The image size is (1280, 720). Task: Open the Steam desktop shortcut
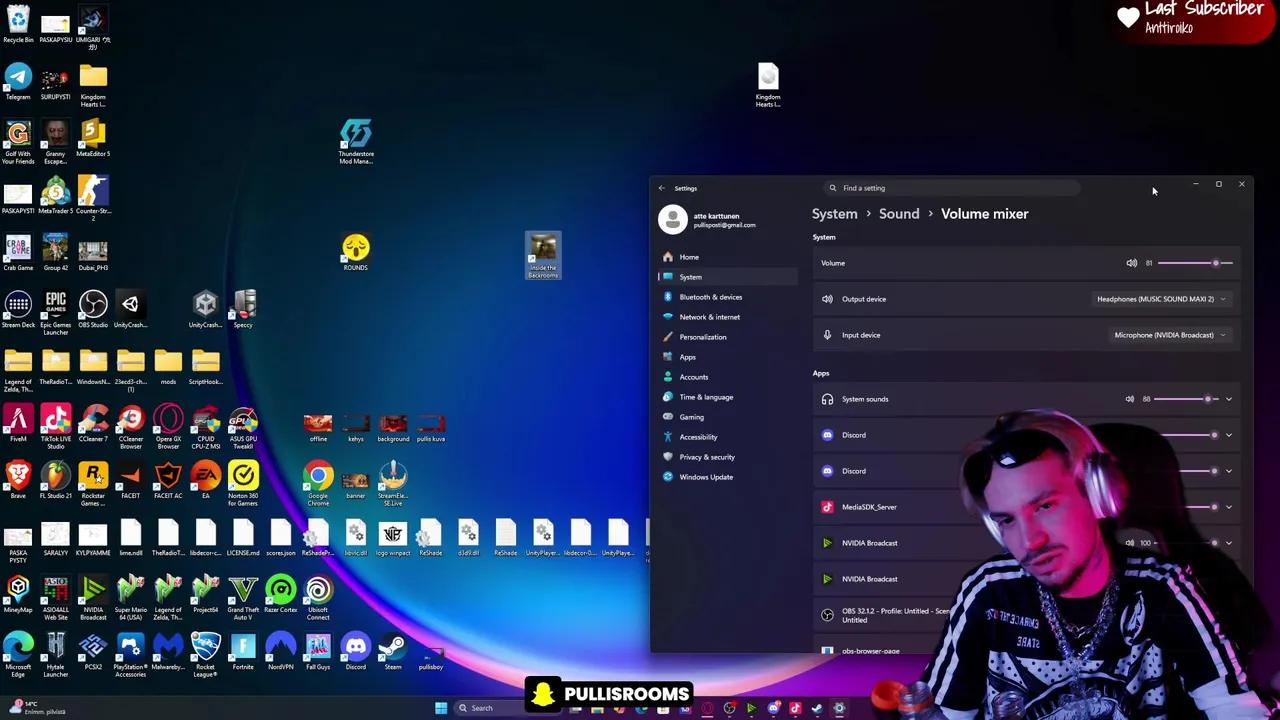(x=393, y=652)
